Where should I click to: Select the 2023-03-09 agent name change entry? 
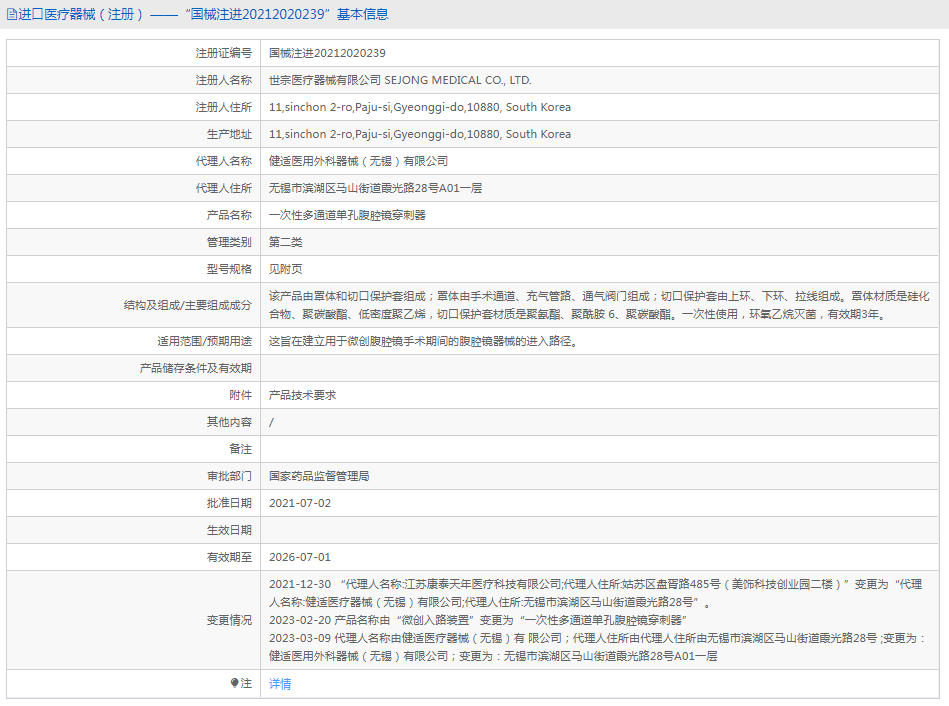pyautogui.click(x=598, y=647)
